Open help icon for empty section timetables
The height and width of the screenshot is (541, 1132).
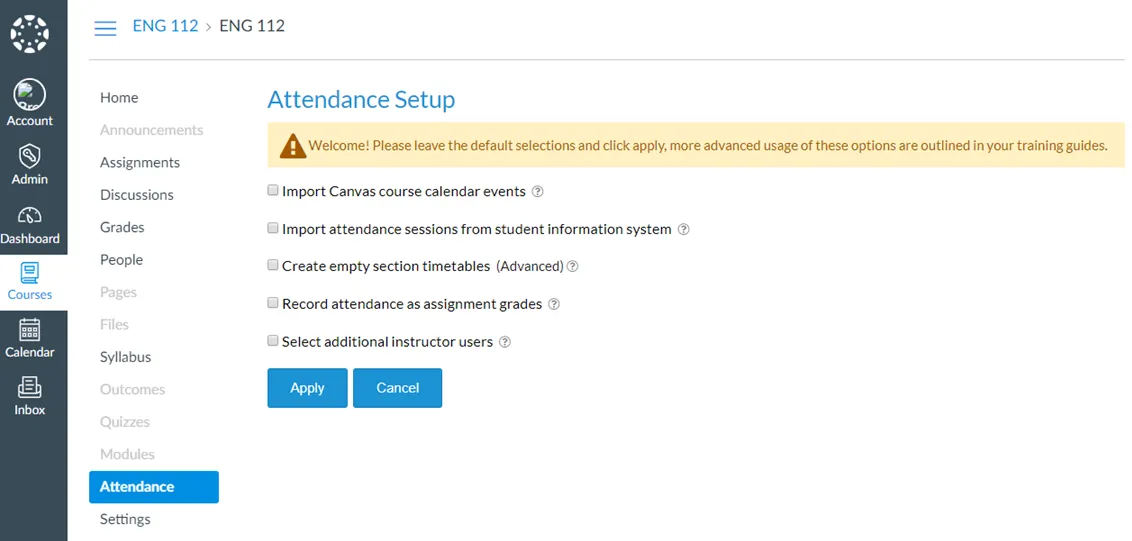tap(572, 267)
